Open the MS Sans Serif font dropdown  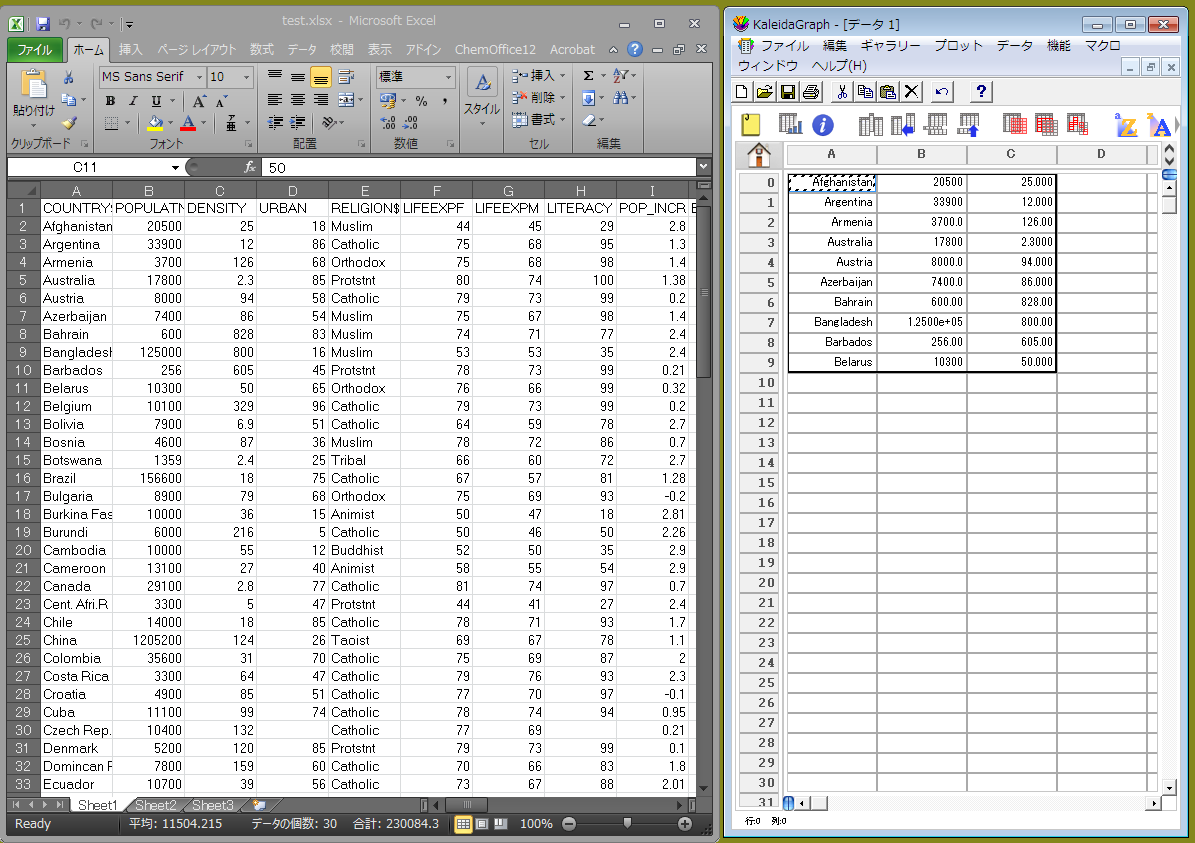click(200, 77)
